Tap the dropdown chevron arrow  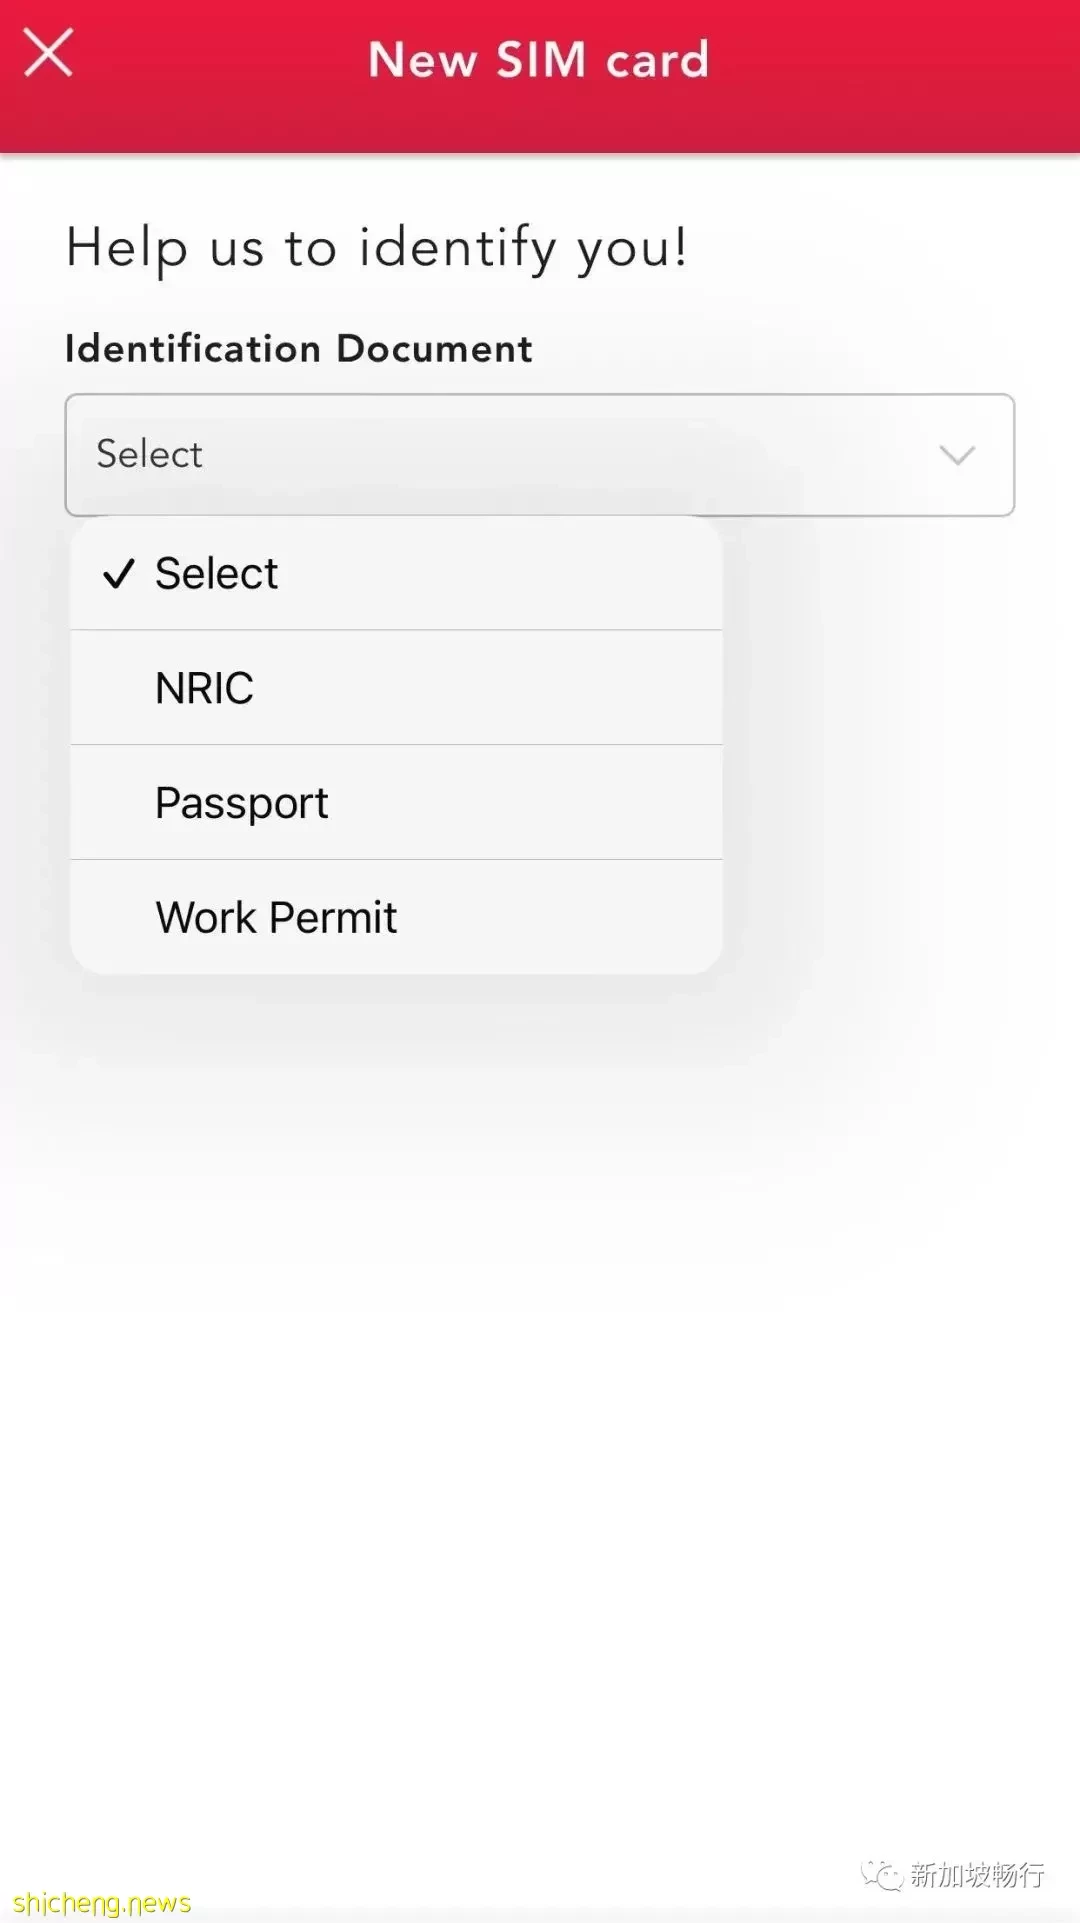[x=957, y=456]
